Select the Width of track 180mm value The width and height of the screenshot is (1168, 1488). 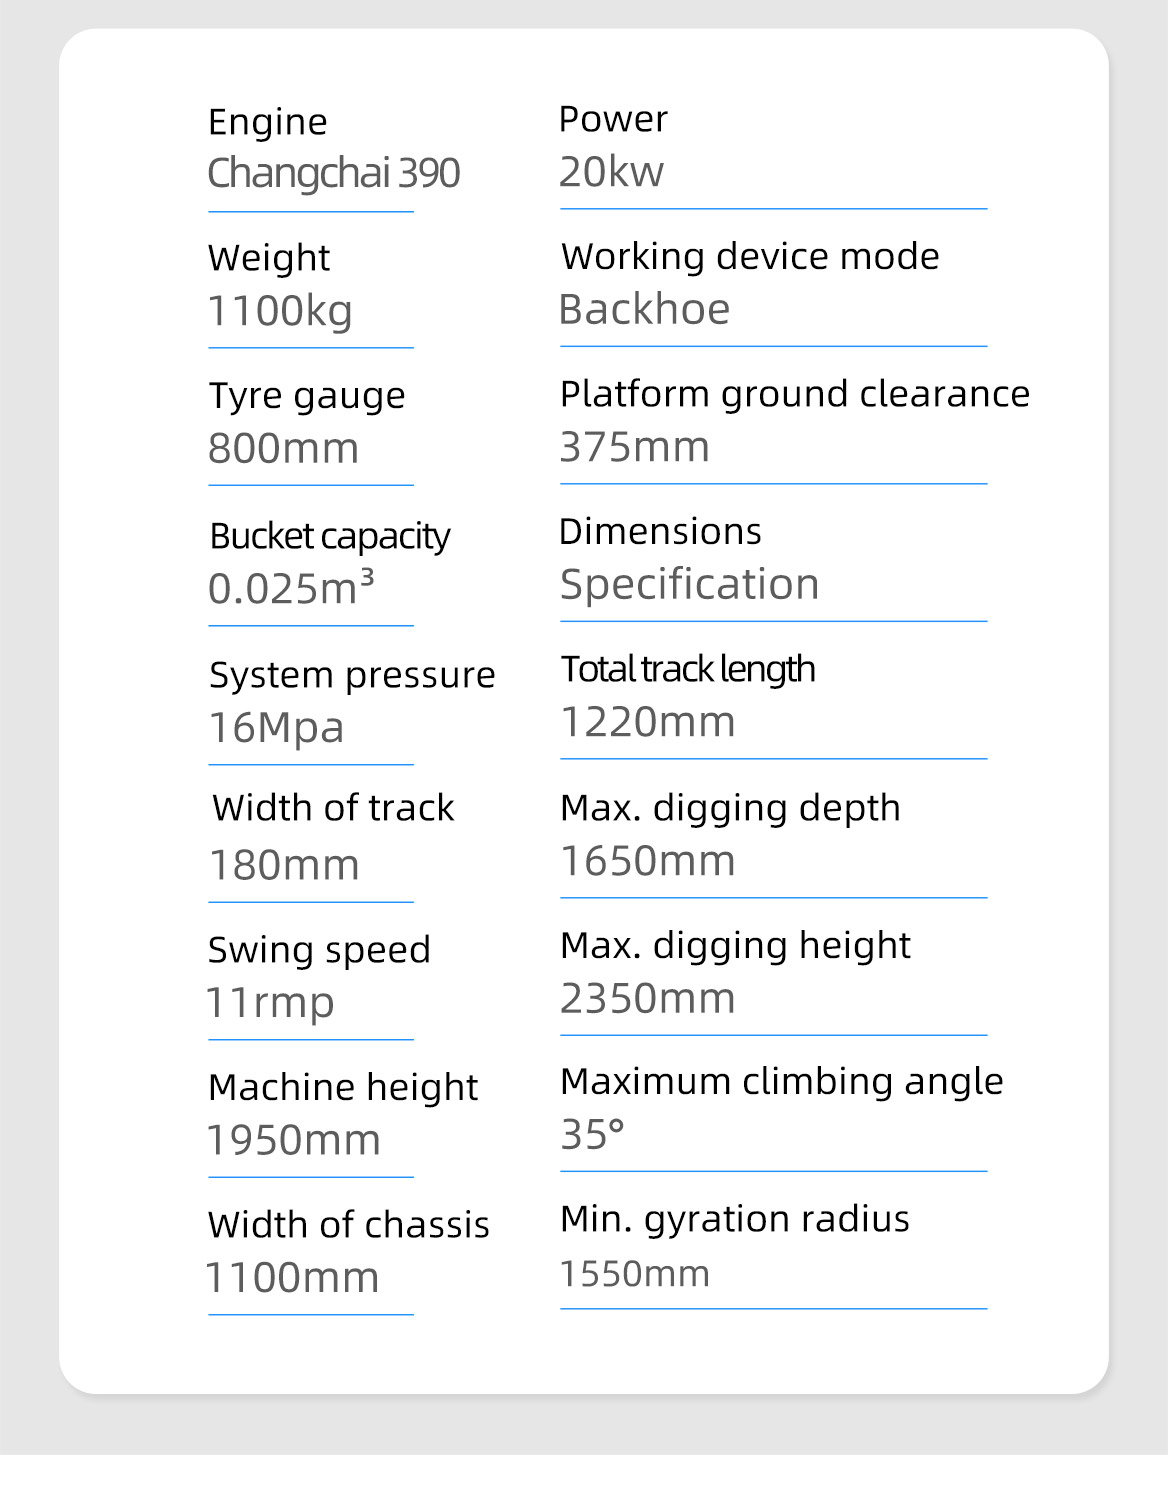tap(284, 865)
